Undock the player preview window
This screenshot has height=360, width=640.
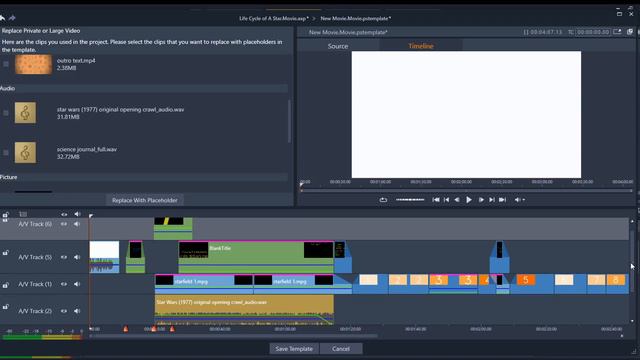pos(617,32)
